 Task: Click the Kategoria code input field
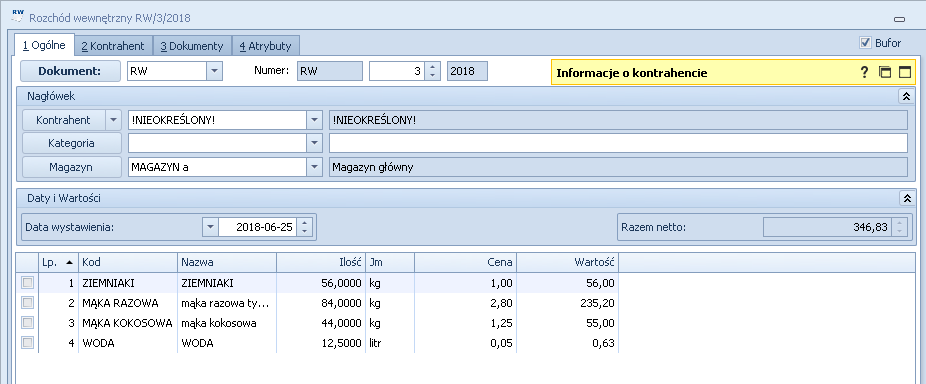click(x=217, y=143)
